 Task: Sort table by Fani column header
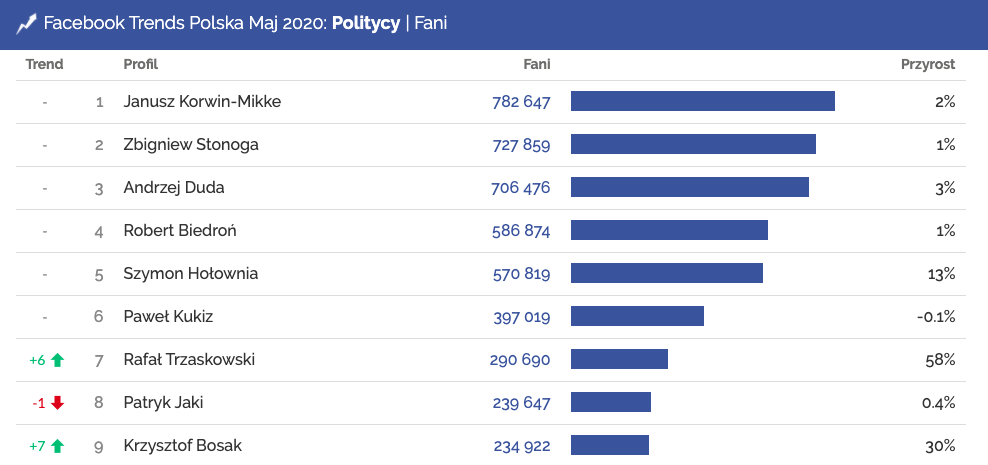pos(537,64)
